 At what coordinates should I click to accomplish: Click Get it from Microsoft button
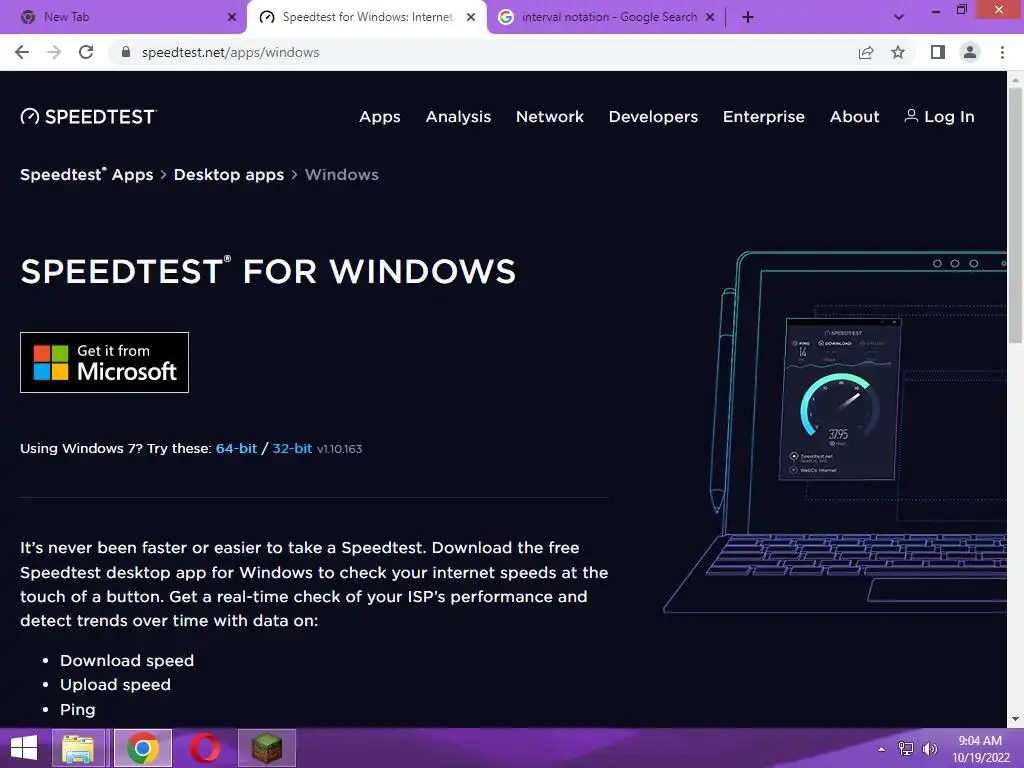point(104,362)
